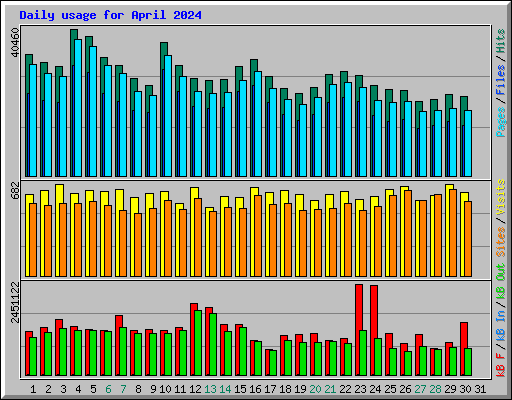This screenshot has height=400, width=512.
Task: Click the 'Daily usage for April 2024' title
Action: 110,15
